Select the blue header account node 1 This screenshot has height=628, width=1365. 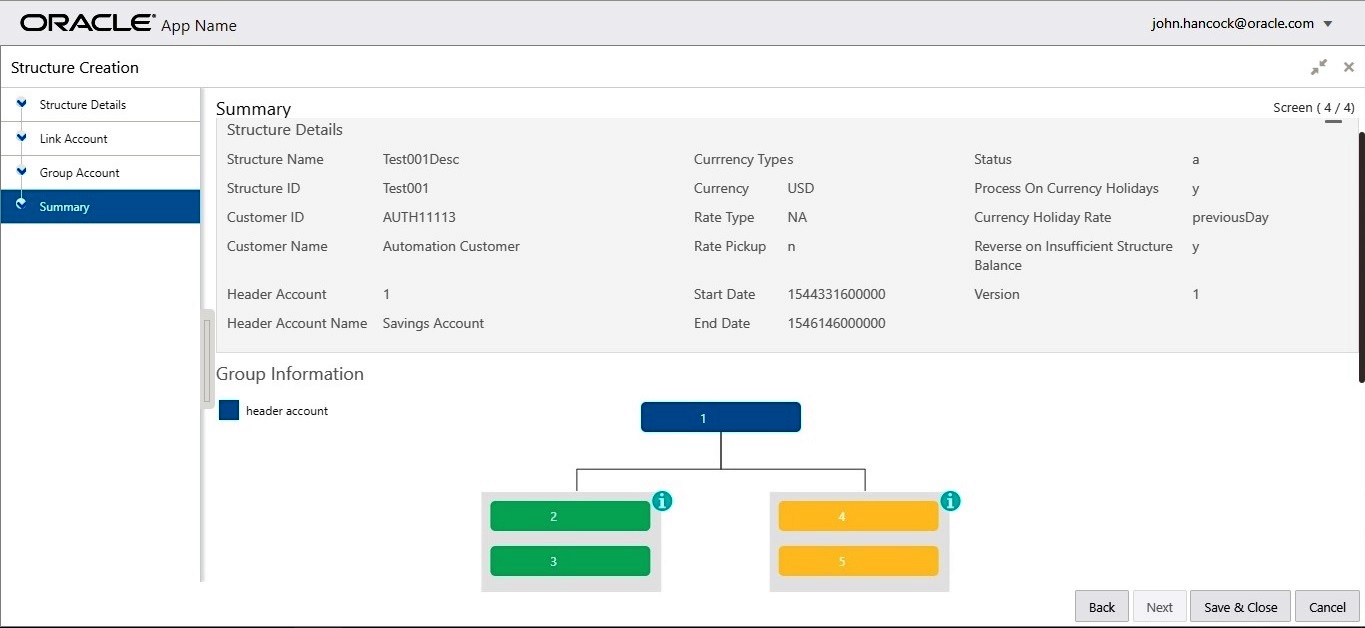[x=721, y=417]
